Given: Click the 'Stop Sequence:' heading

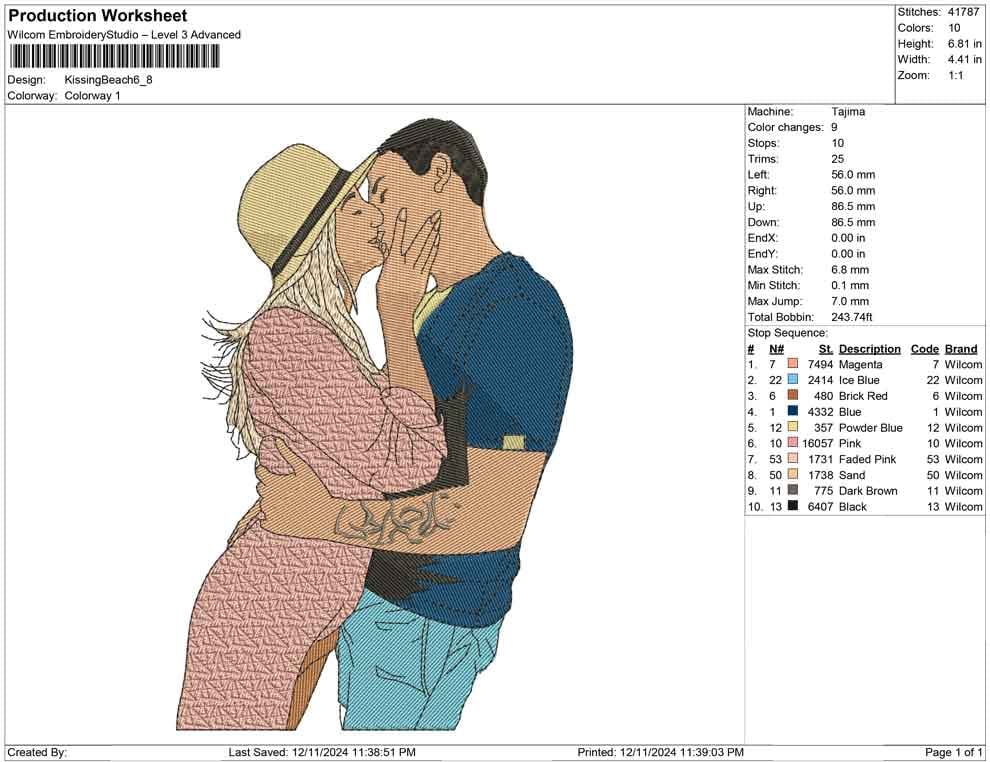Looking at the screenshot, I should [787, 333].
